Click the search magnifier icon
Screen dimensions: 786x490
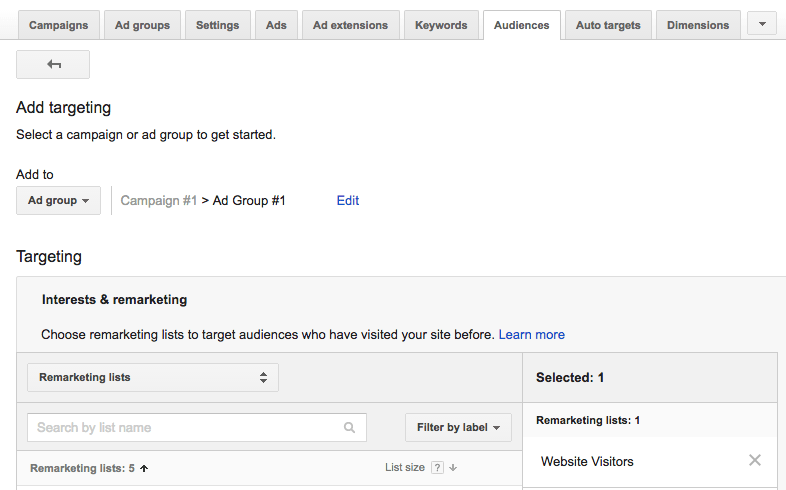point(349,428)
